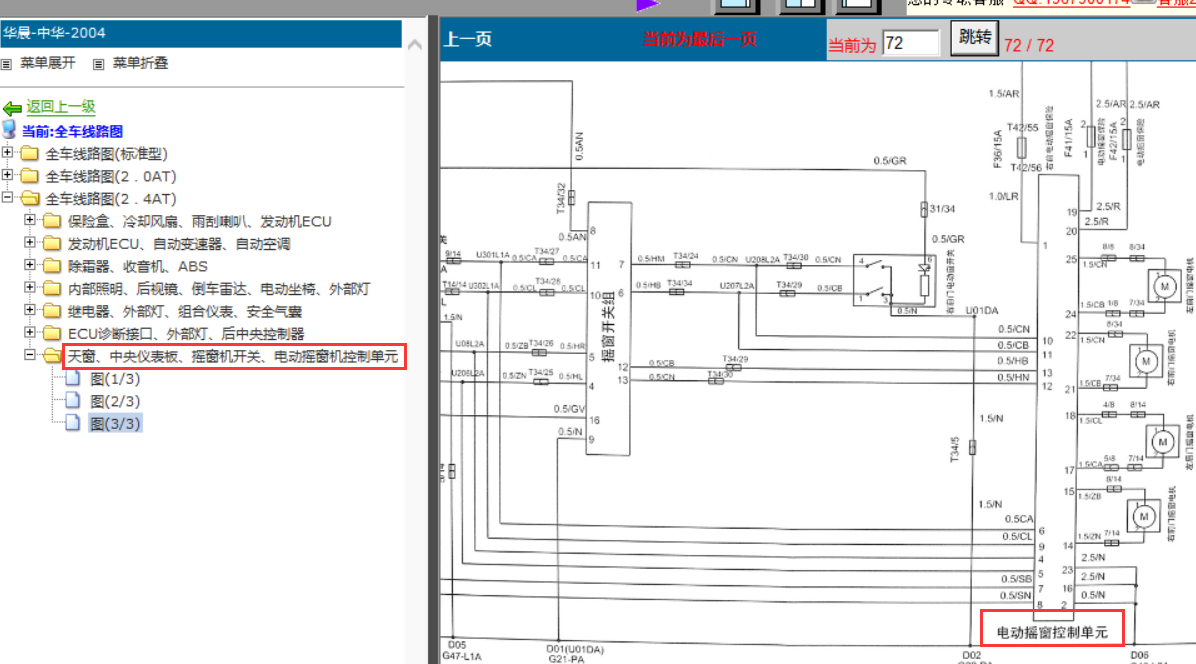Viewport: 1196px width, 664px height.
Task: Select 全车线路图(2.4AT) tree entry
Action: [111, 199]
